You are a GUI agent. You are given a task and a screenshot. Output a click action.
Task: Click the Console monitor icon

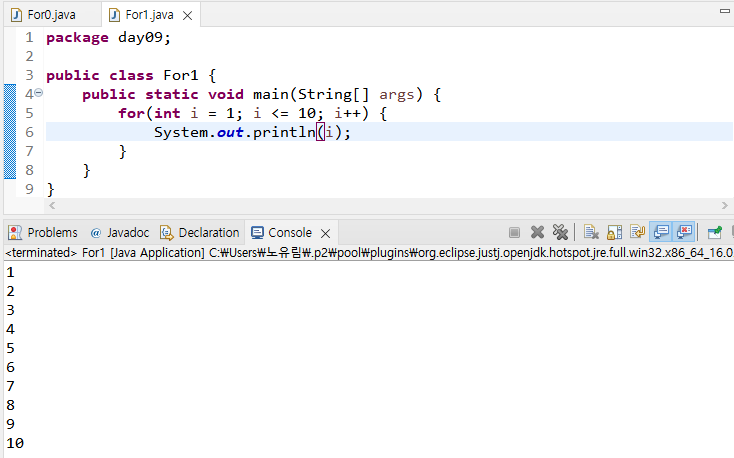point(257,232)
